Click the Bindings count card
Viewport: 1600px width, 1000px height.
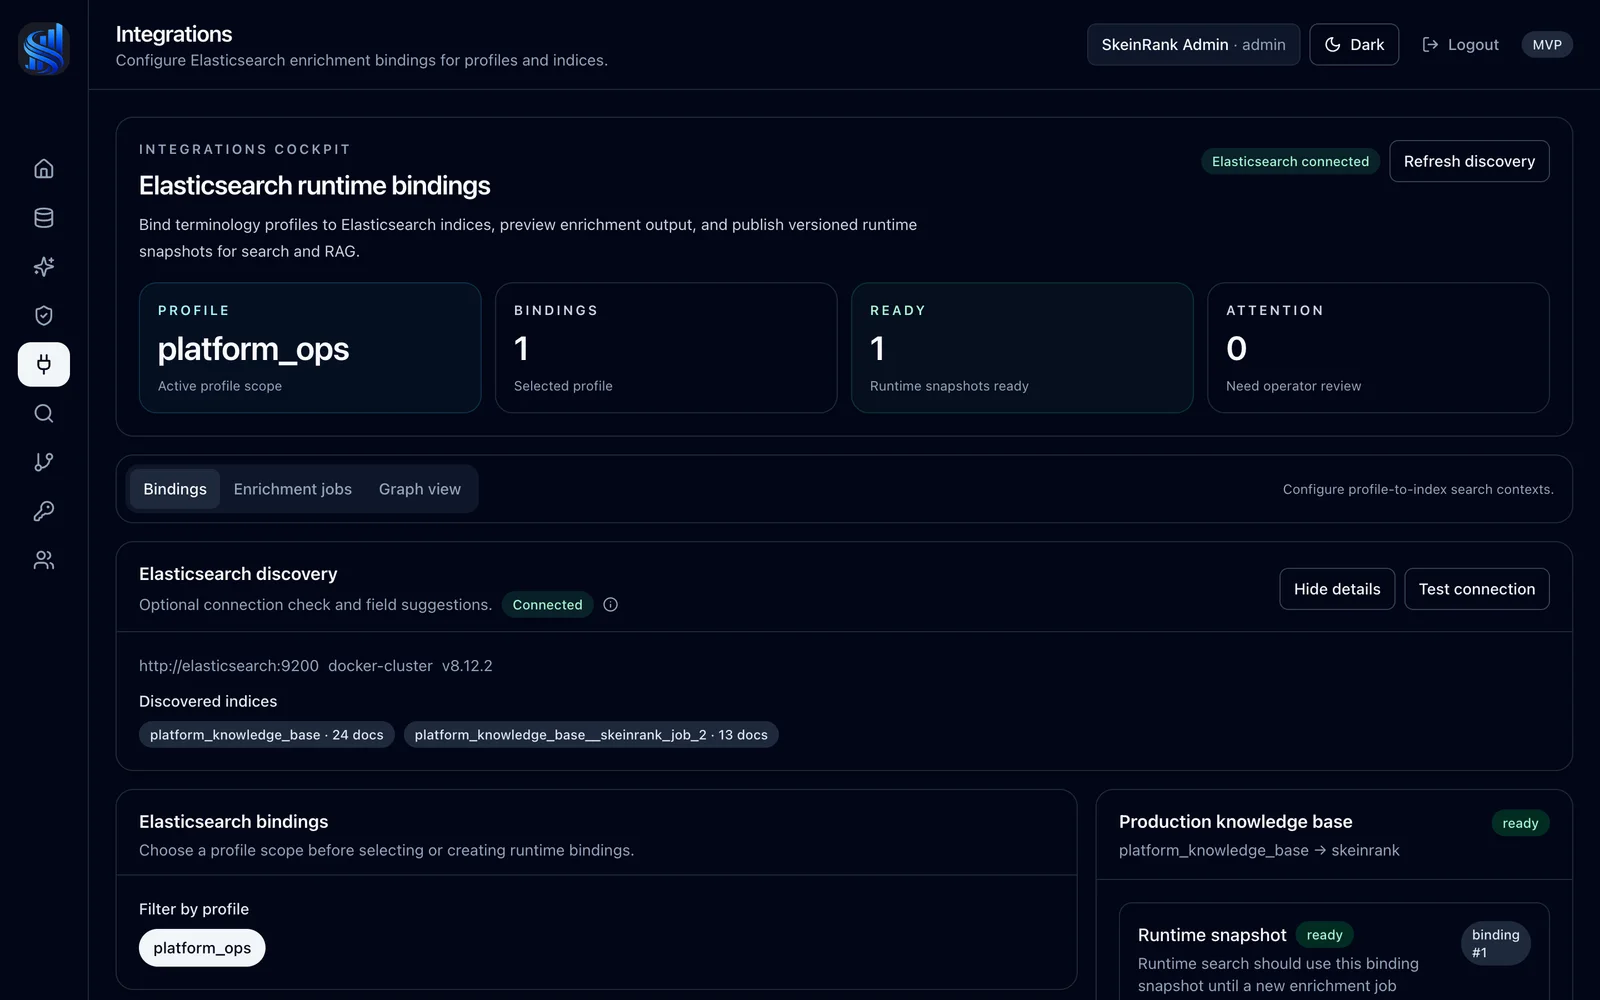click(x=666, y=348)
